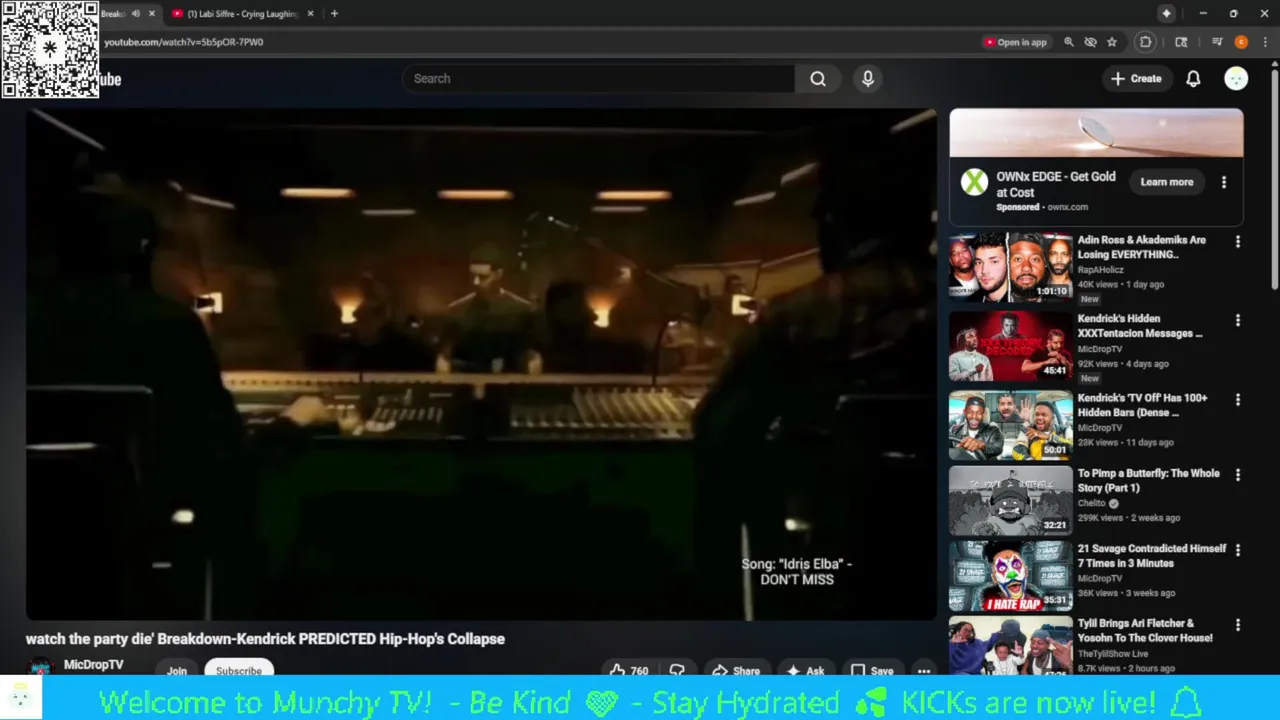The width and height of the screenshot is (1280, 720).
Task: Click the ownx.com sponsored link text
Action: coord(1067,207)
